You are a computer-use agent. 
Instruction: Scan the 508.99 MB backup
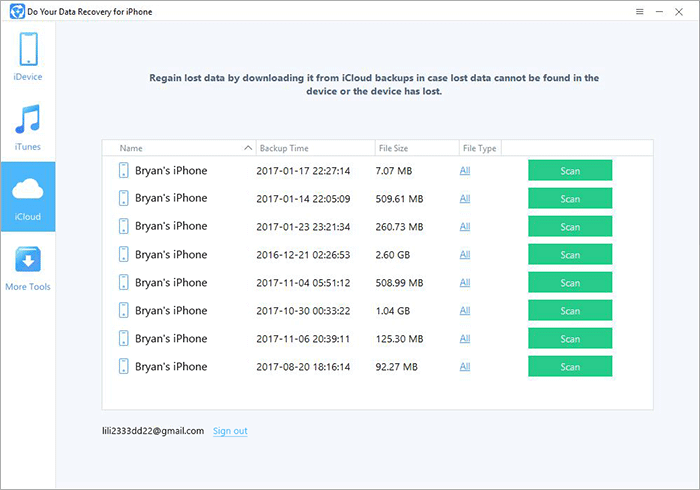coord(570,282)
